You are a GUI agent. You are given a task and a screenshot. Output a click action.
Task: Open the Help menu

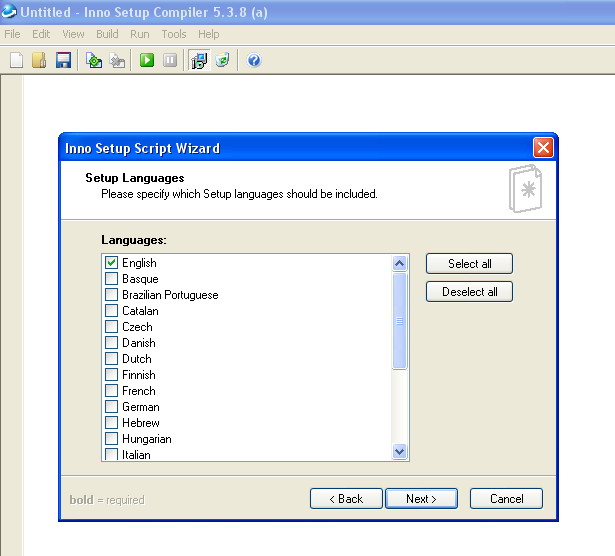[x=208, y=35]
